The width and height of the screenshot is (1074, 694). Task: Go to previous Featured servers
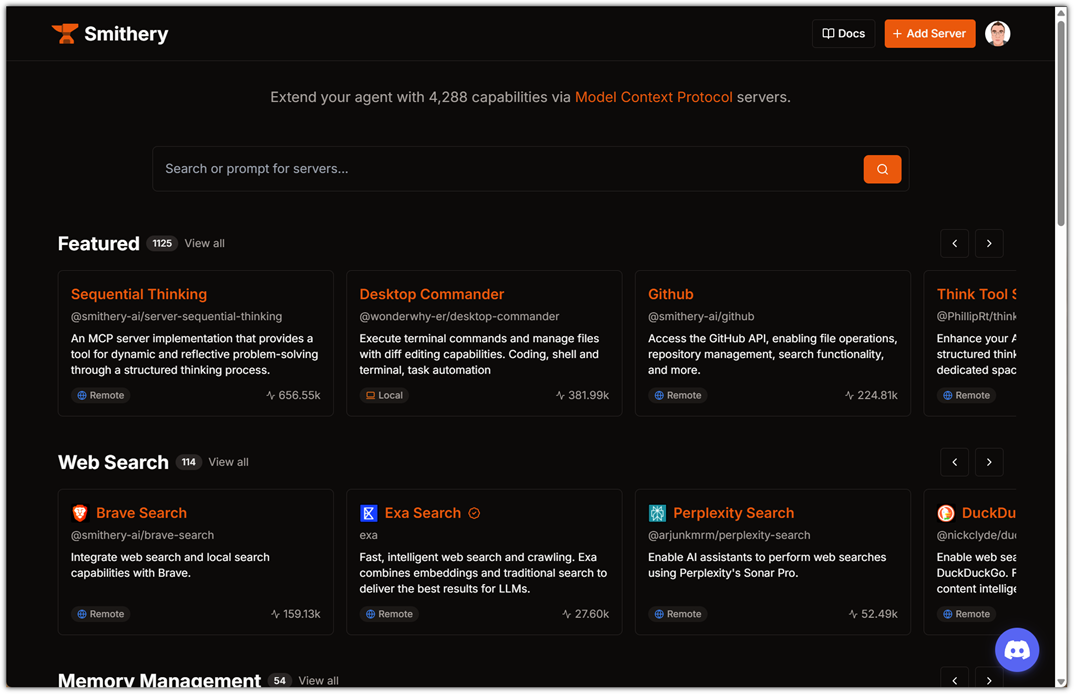pos(954,243)
